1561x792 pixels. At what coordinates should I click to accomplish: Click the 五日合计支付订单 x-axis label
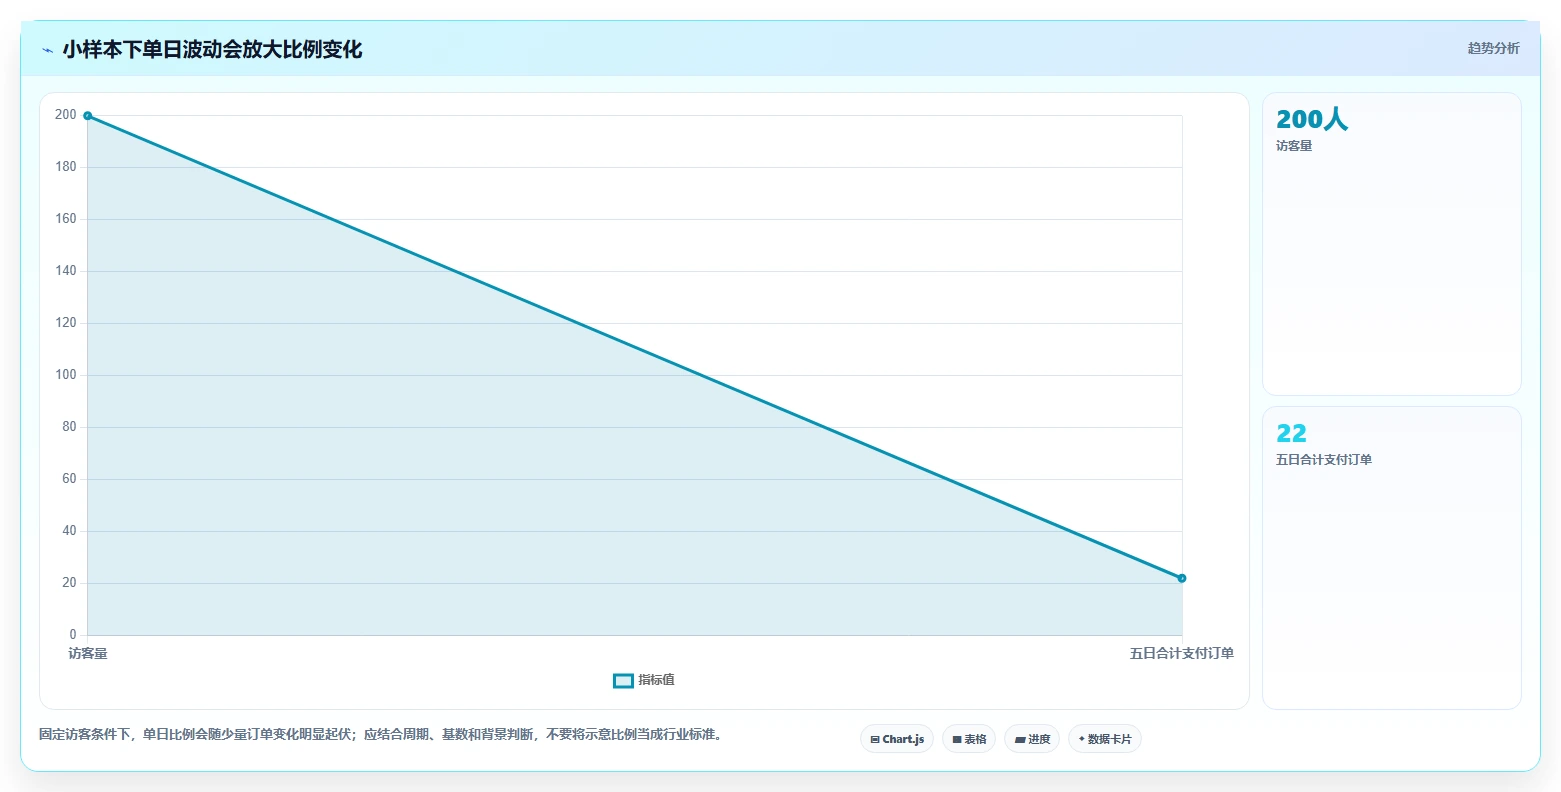(x=1182, y=653)
